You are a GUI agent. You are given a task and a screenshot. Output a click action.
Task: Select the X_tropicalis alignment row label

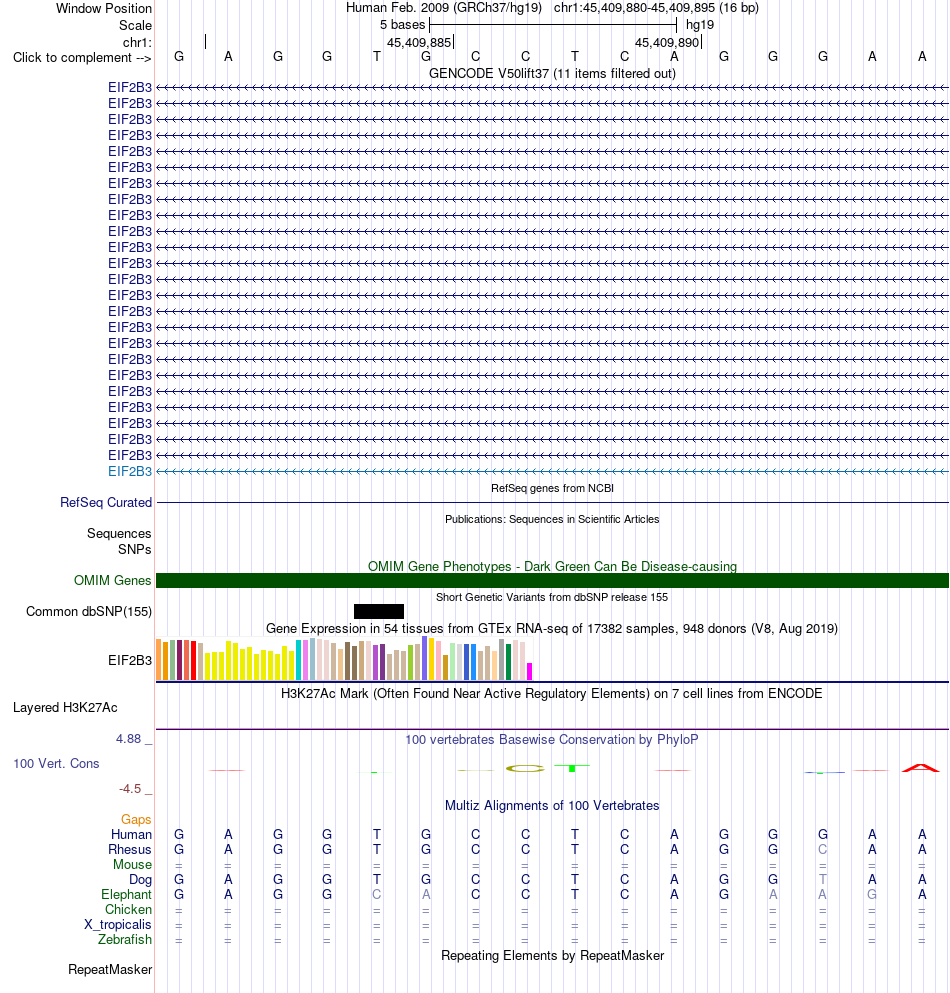coord(118,925)
